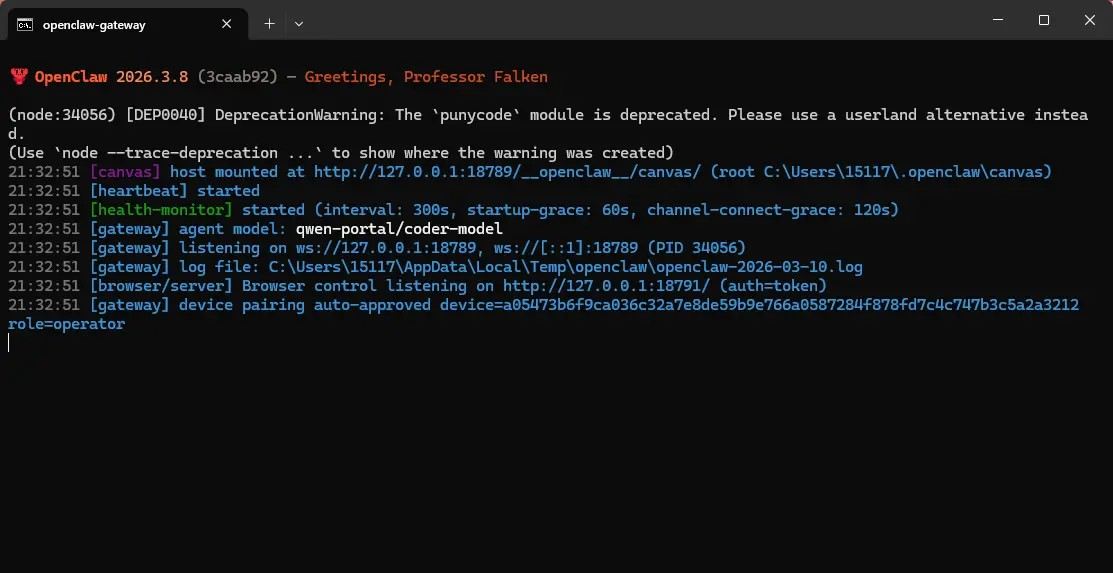This screenshot has height=573, width=1113.
Task: Close the openclaw-gateway tab
Action: coord(226,24)
